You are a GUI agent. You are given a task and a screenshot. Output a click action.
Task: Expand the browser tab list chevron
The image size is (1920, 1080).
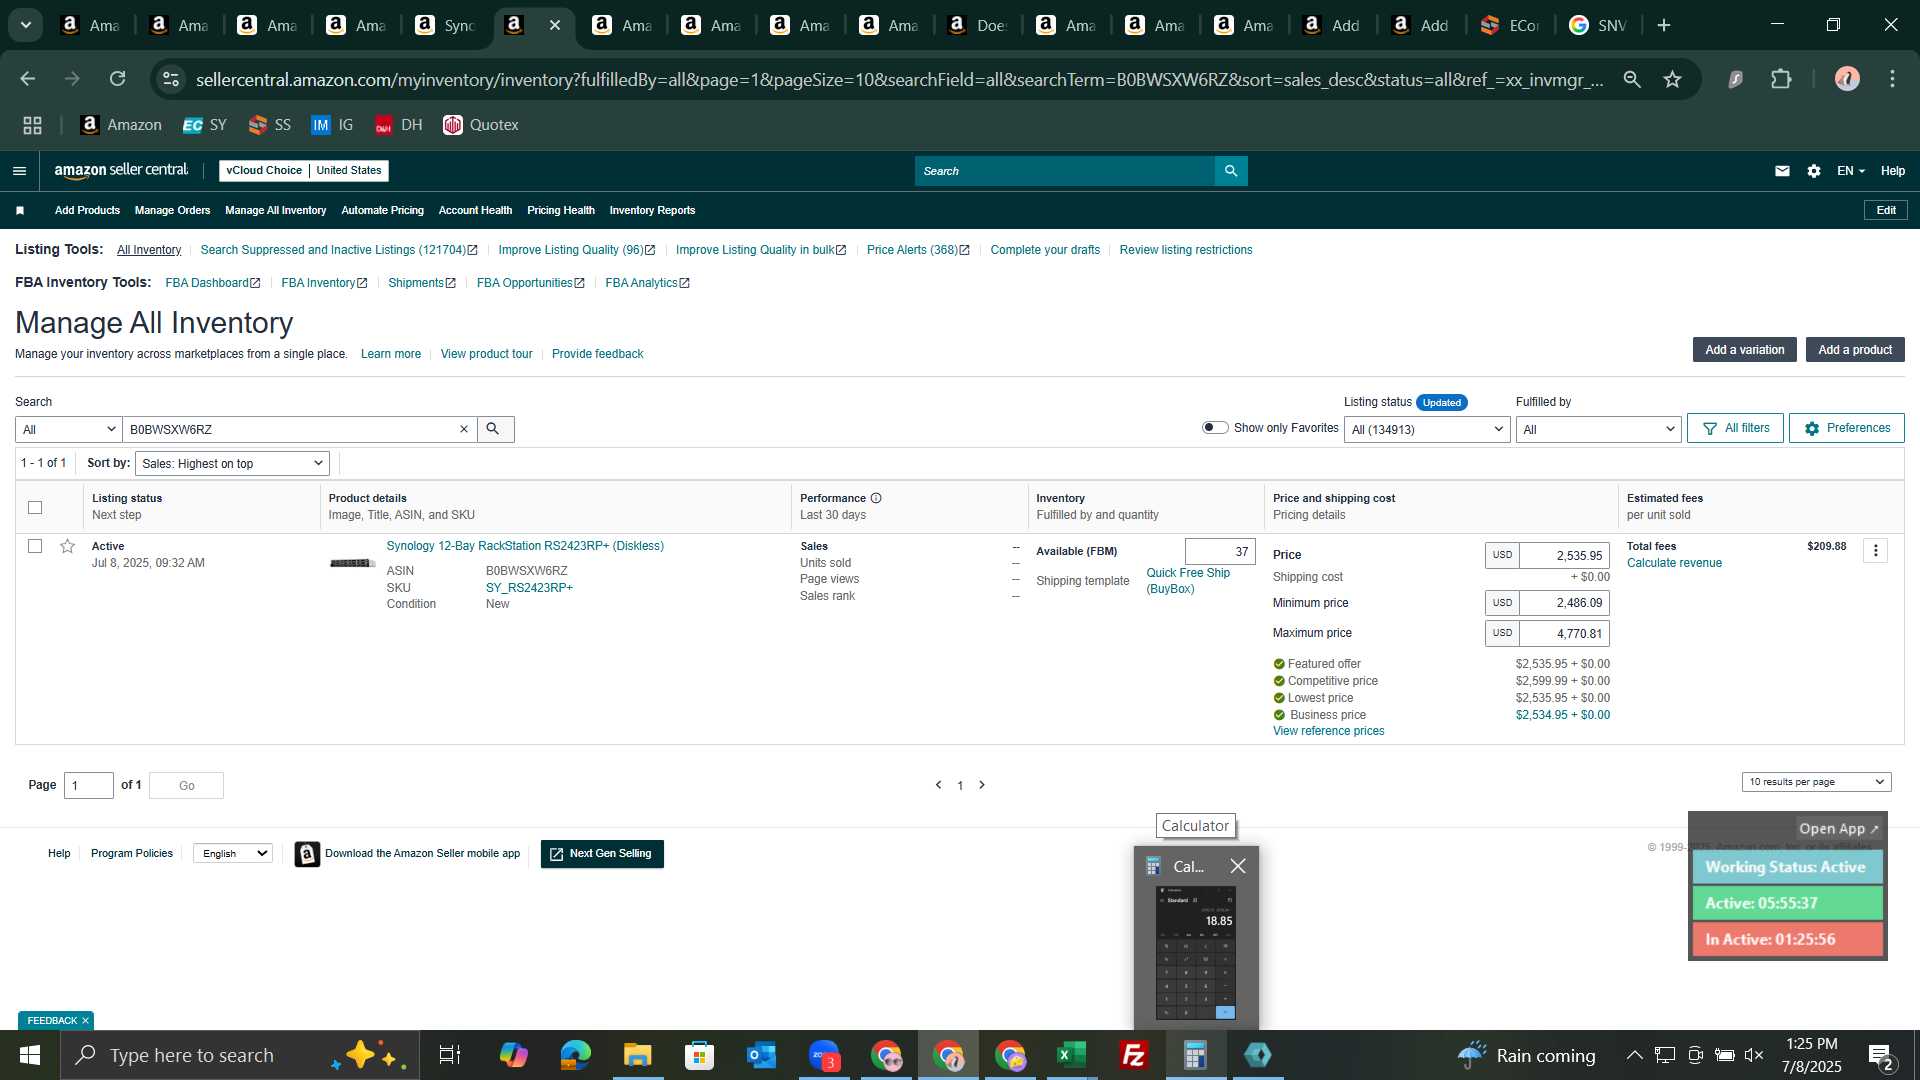click(x=25, y=25)
